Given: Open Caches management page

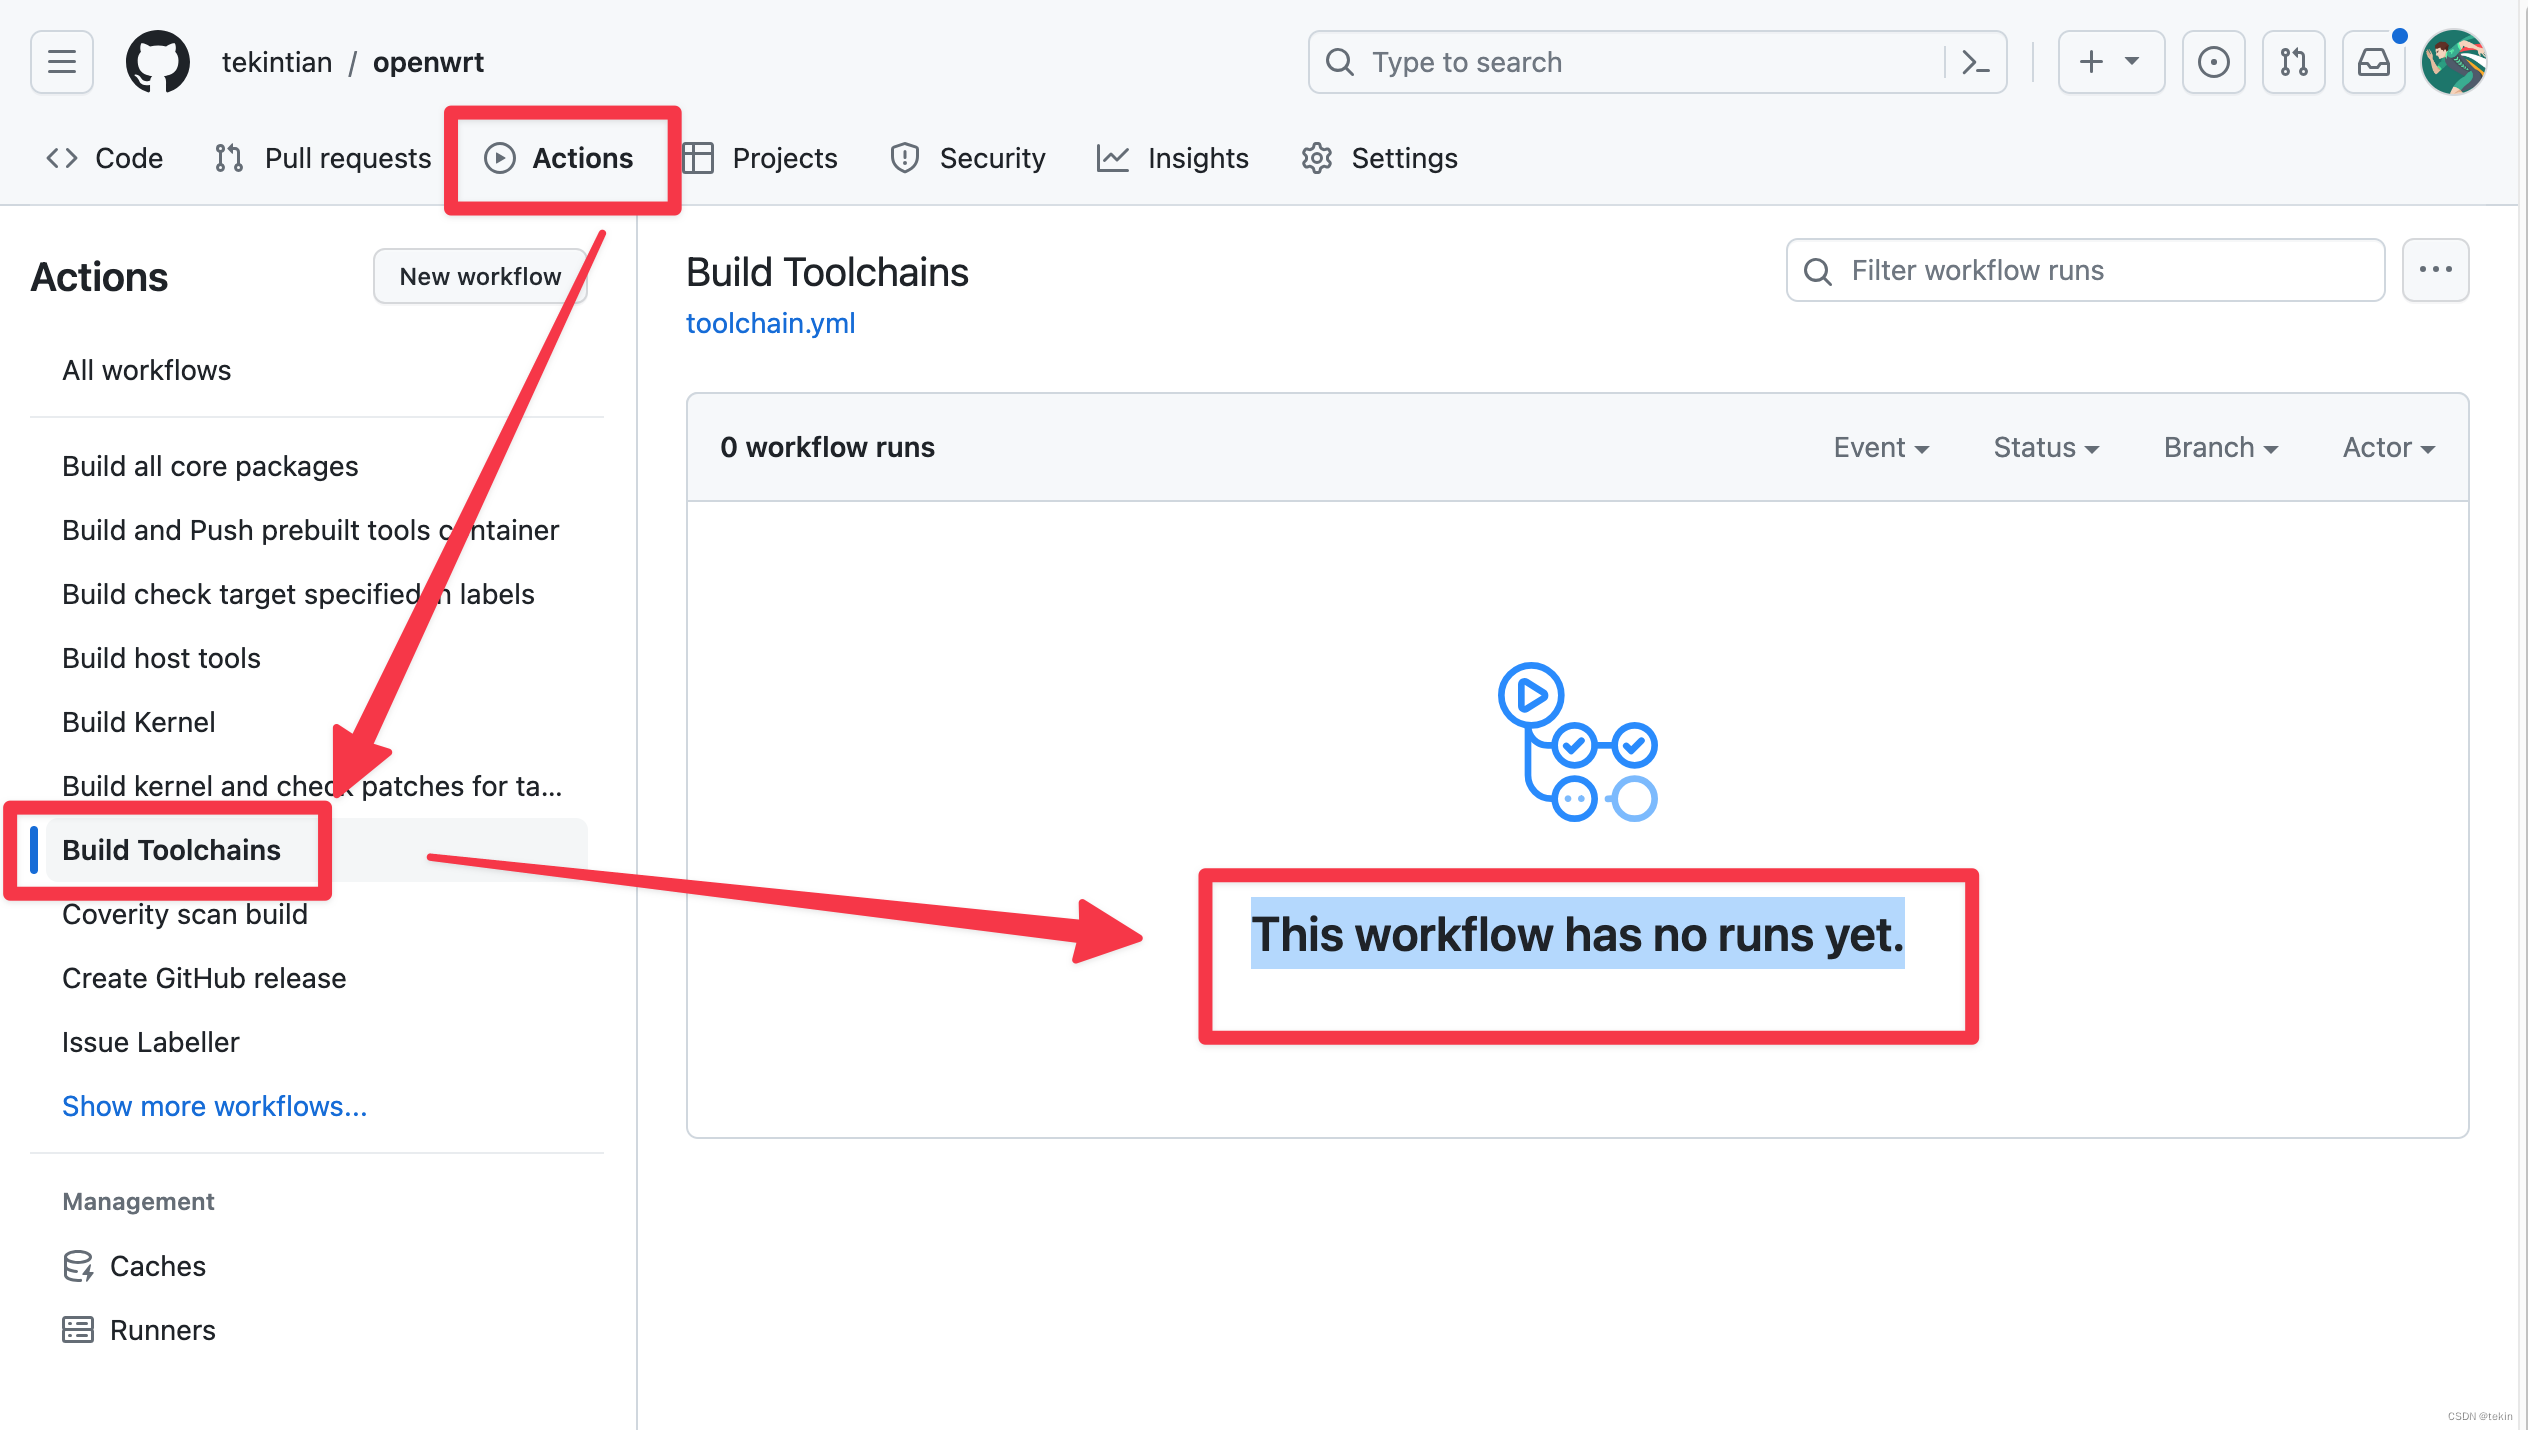Looking at the screenshot, I should point(317,1266).
